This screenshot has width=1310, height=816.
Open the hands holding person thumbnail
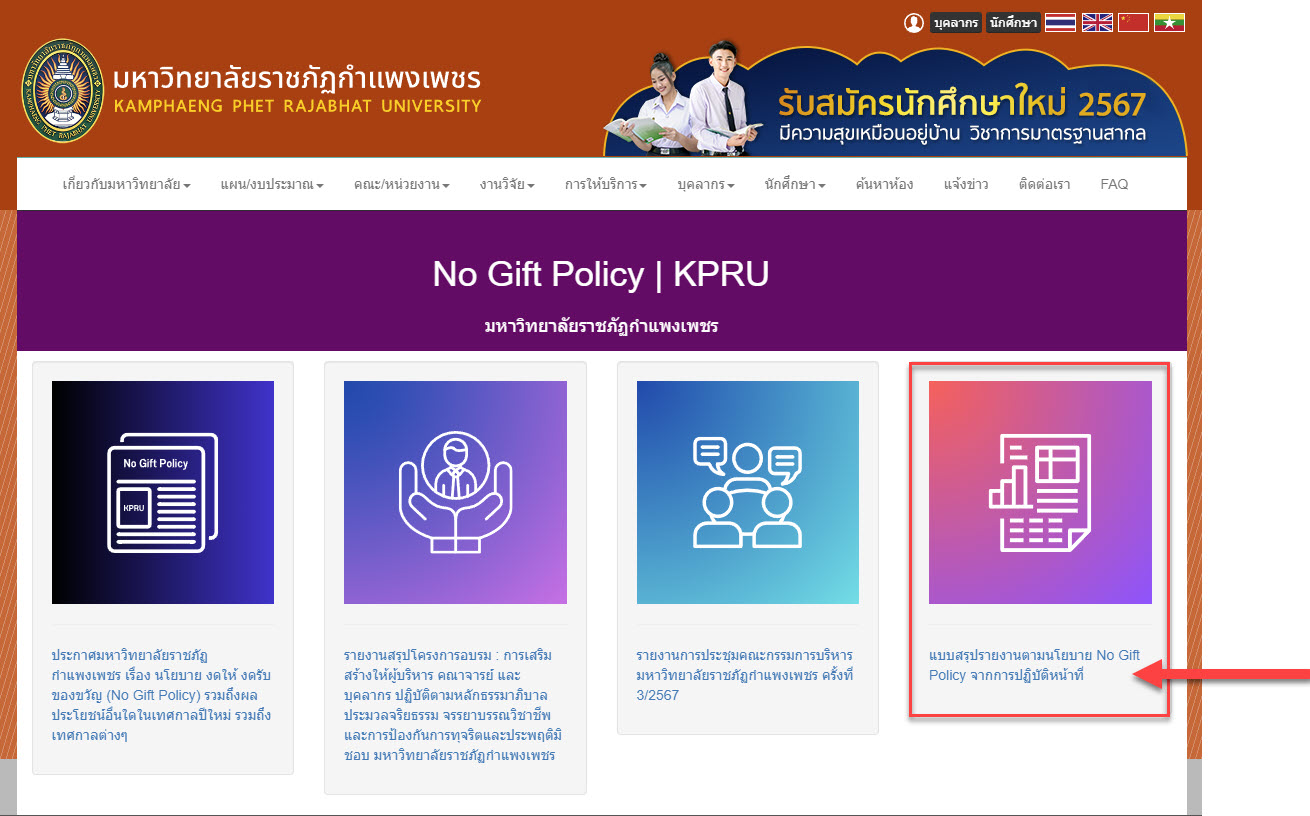point(455,492)
